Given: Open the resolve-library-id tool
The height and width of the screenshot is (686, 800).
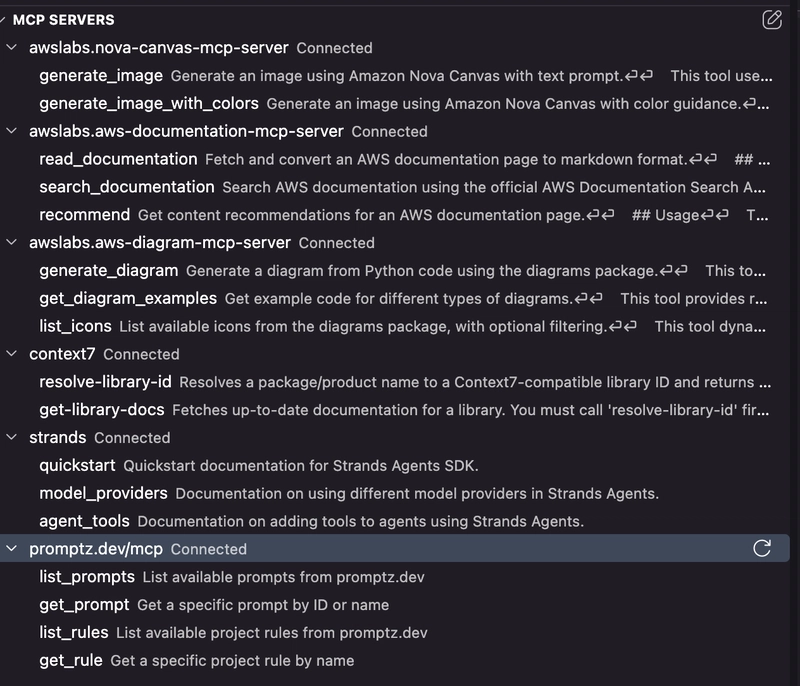Looking at the screenshot, I should [105, 382].
